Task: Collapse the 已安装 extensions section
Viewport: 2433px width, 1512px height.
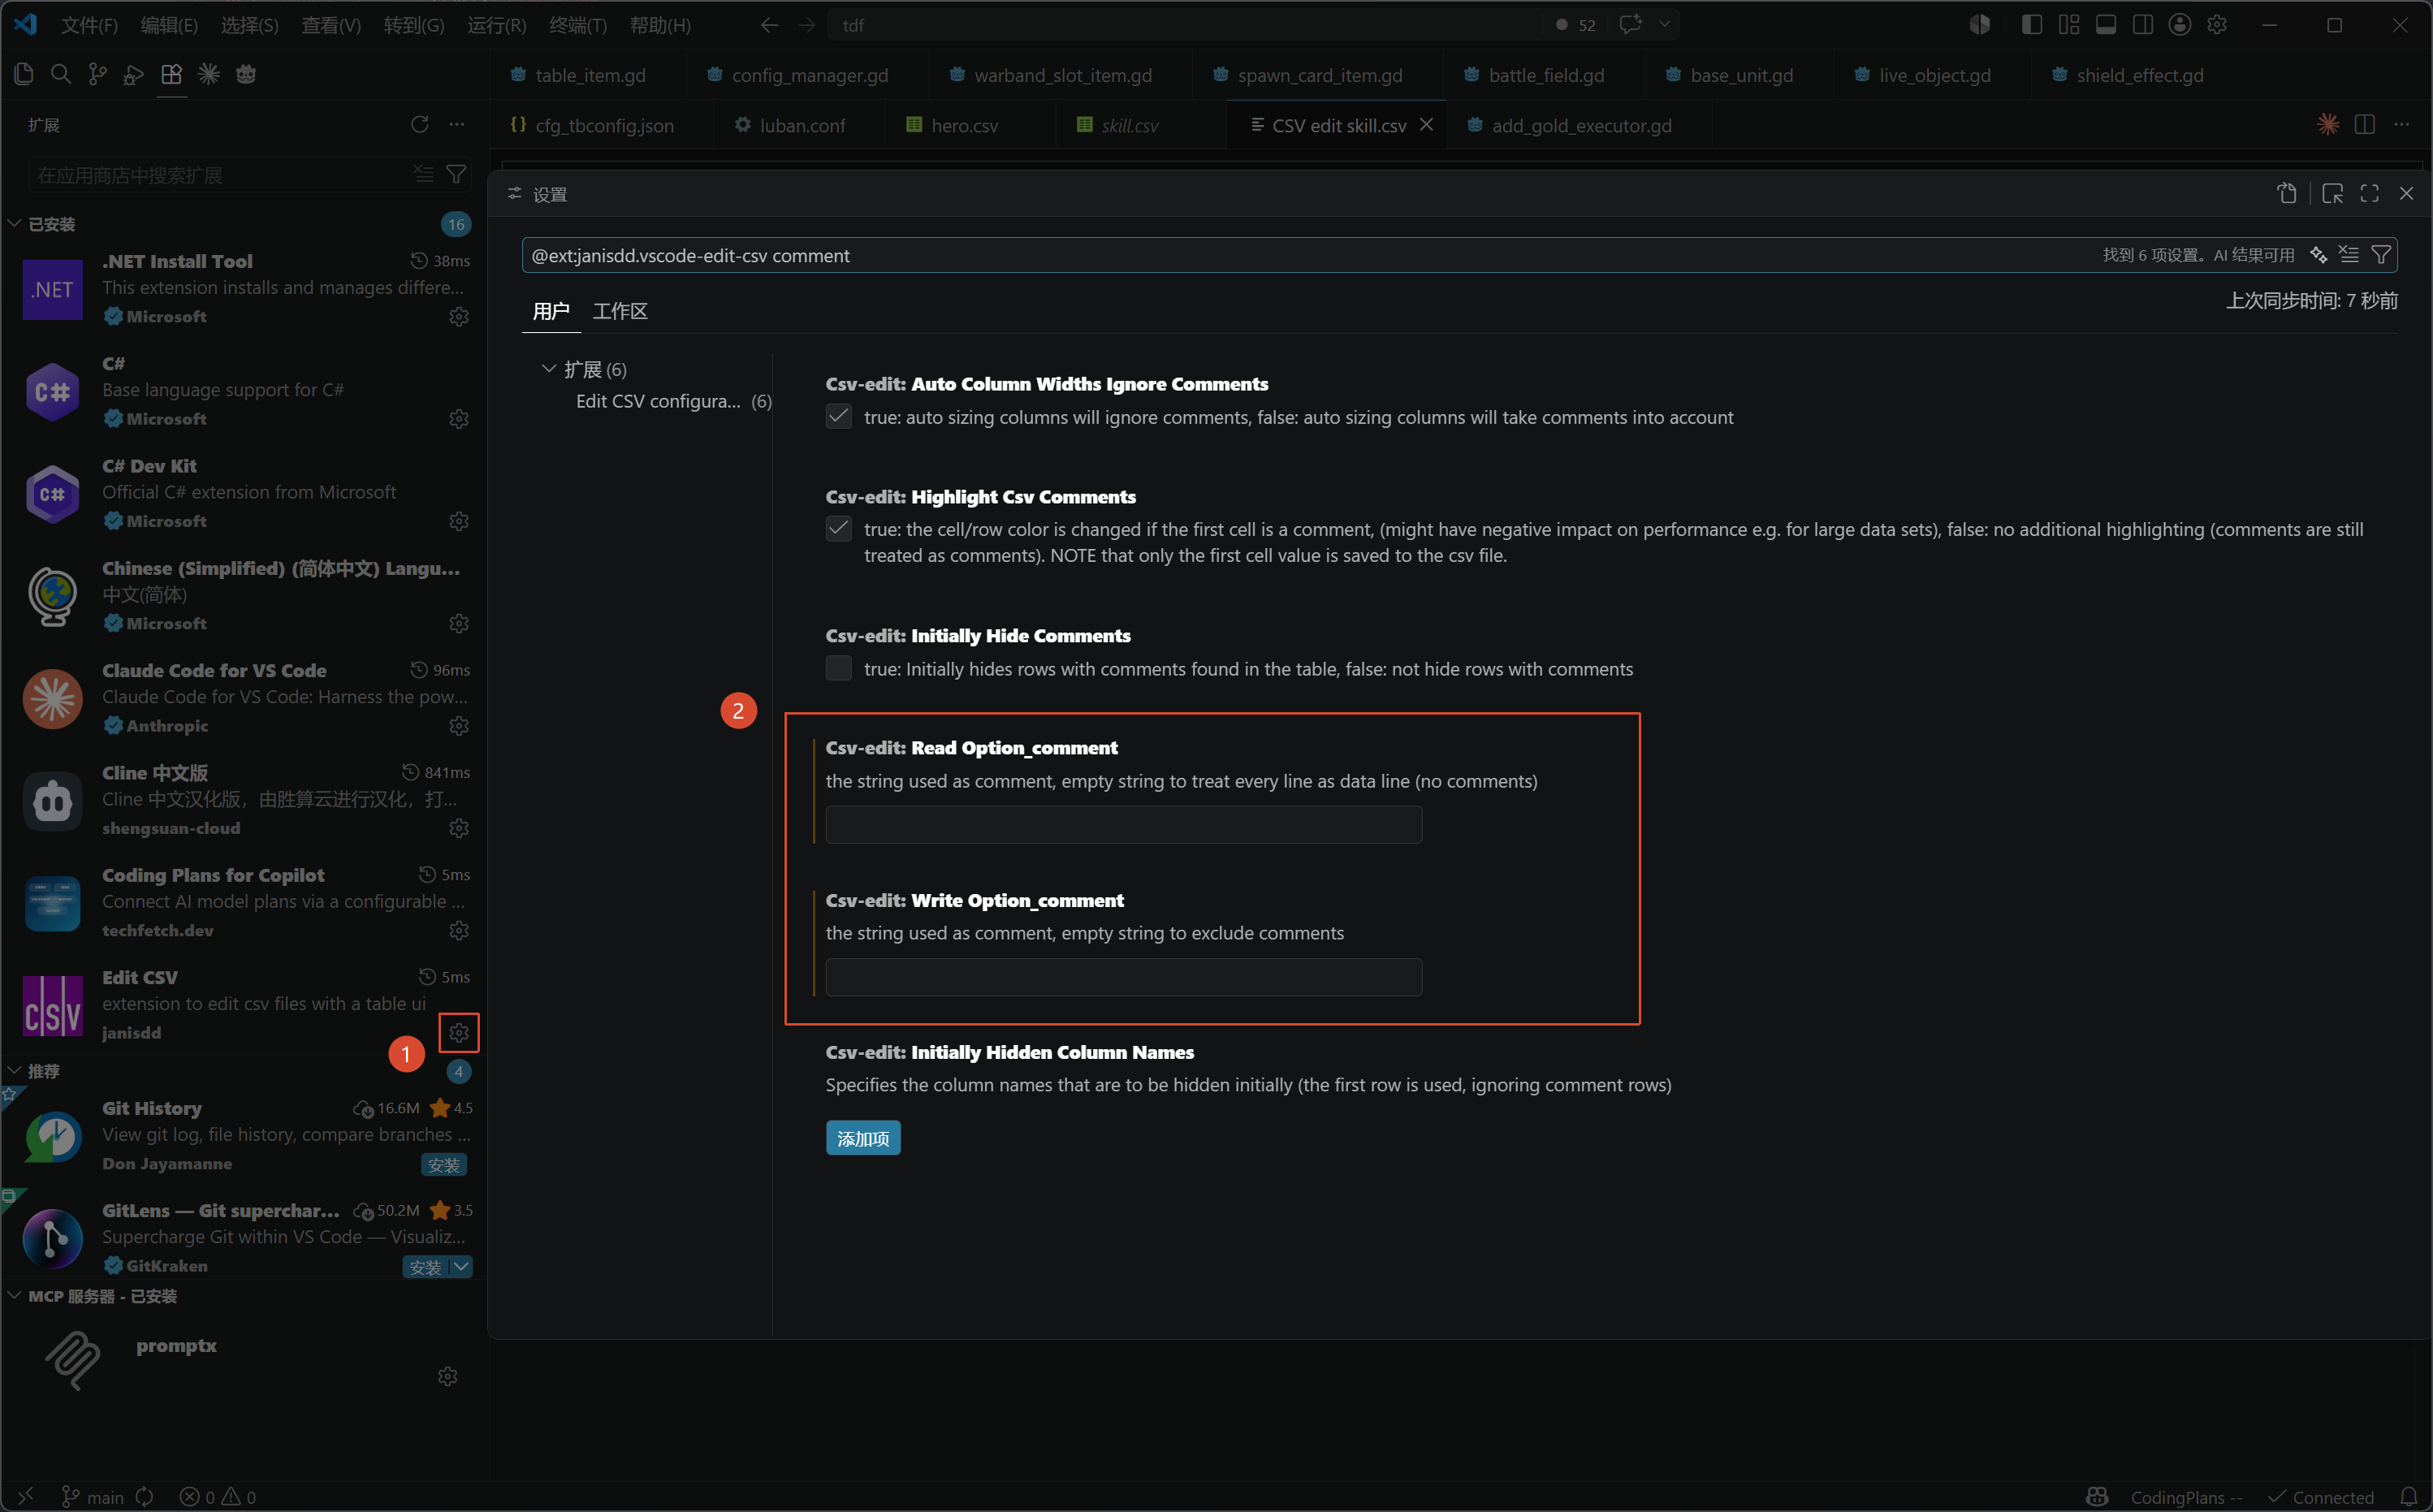Action: click(x=15, y=223)
